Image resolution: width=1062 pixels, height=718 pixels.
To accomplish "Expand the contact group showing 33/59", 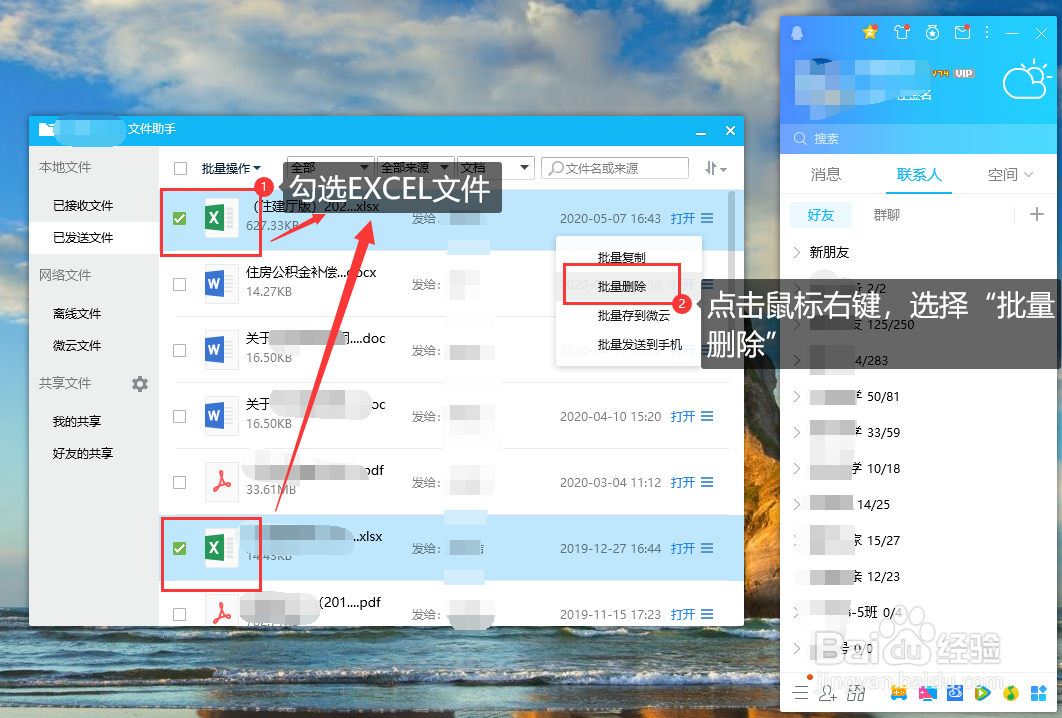I will [x=797, y=432].
